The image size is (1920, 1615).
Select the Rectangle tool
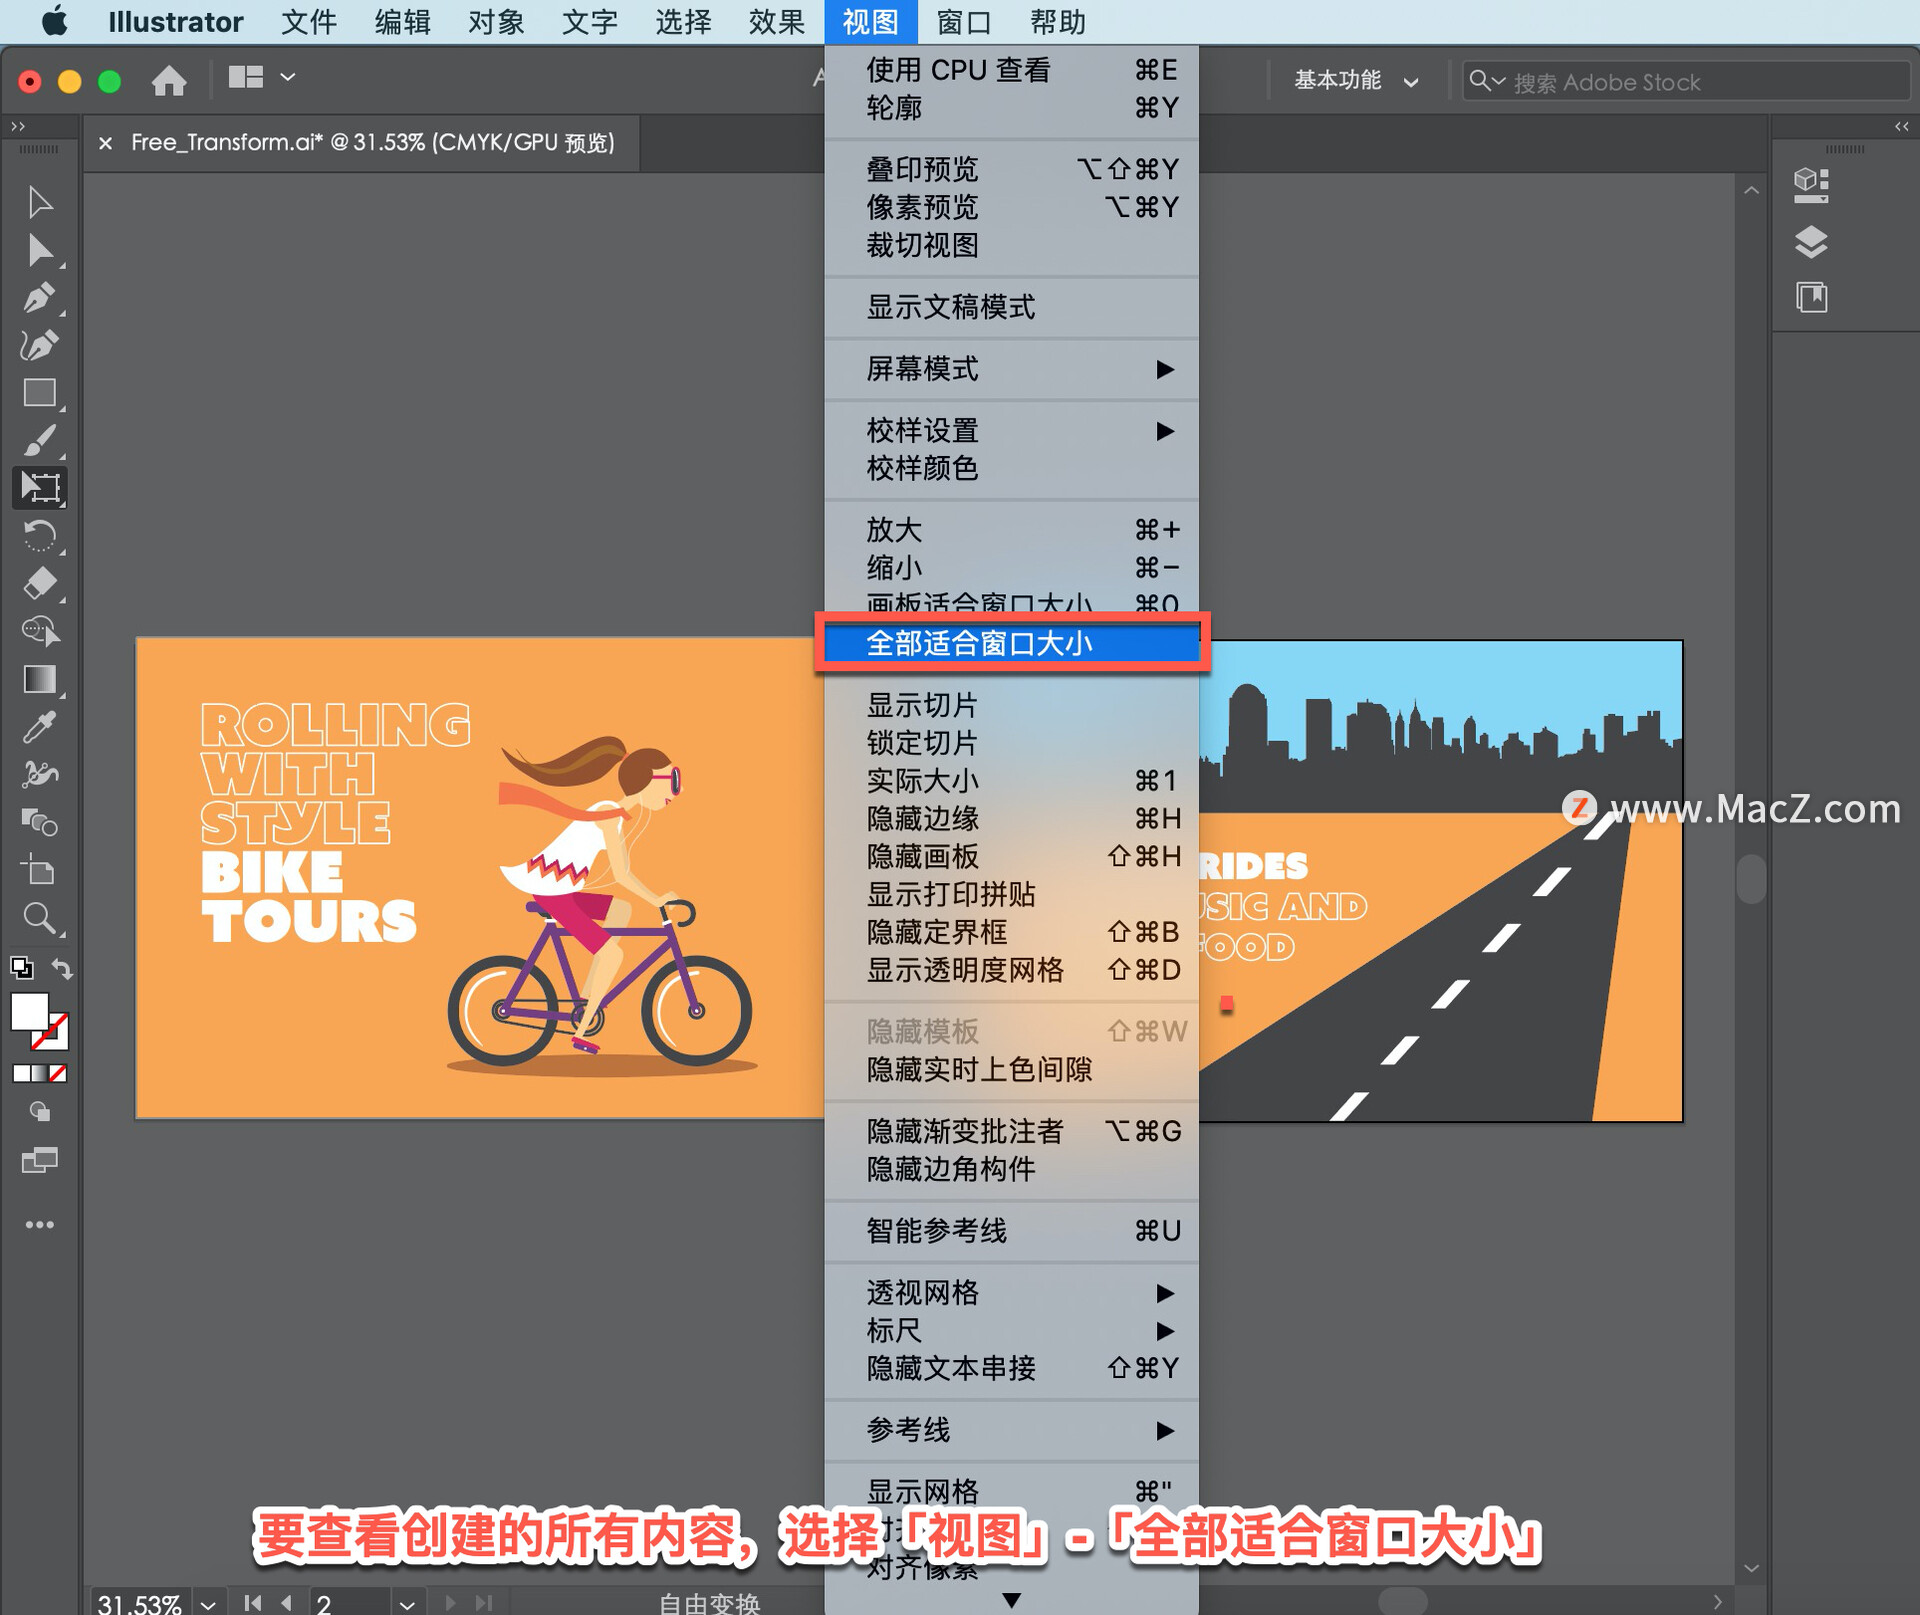pyautogui.click(x=40, y=393)
